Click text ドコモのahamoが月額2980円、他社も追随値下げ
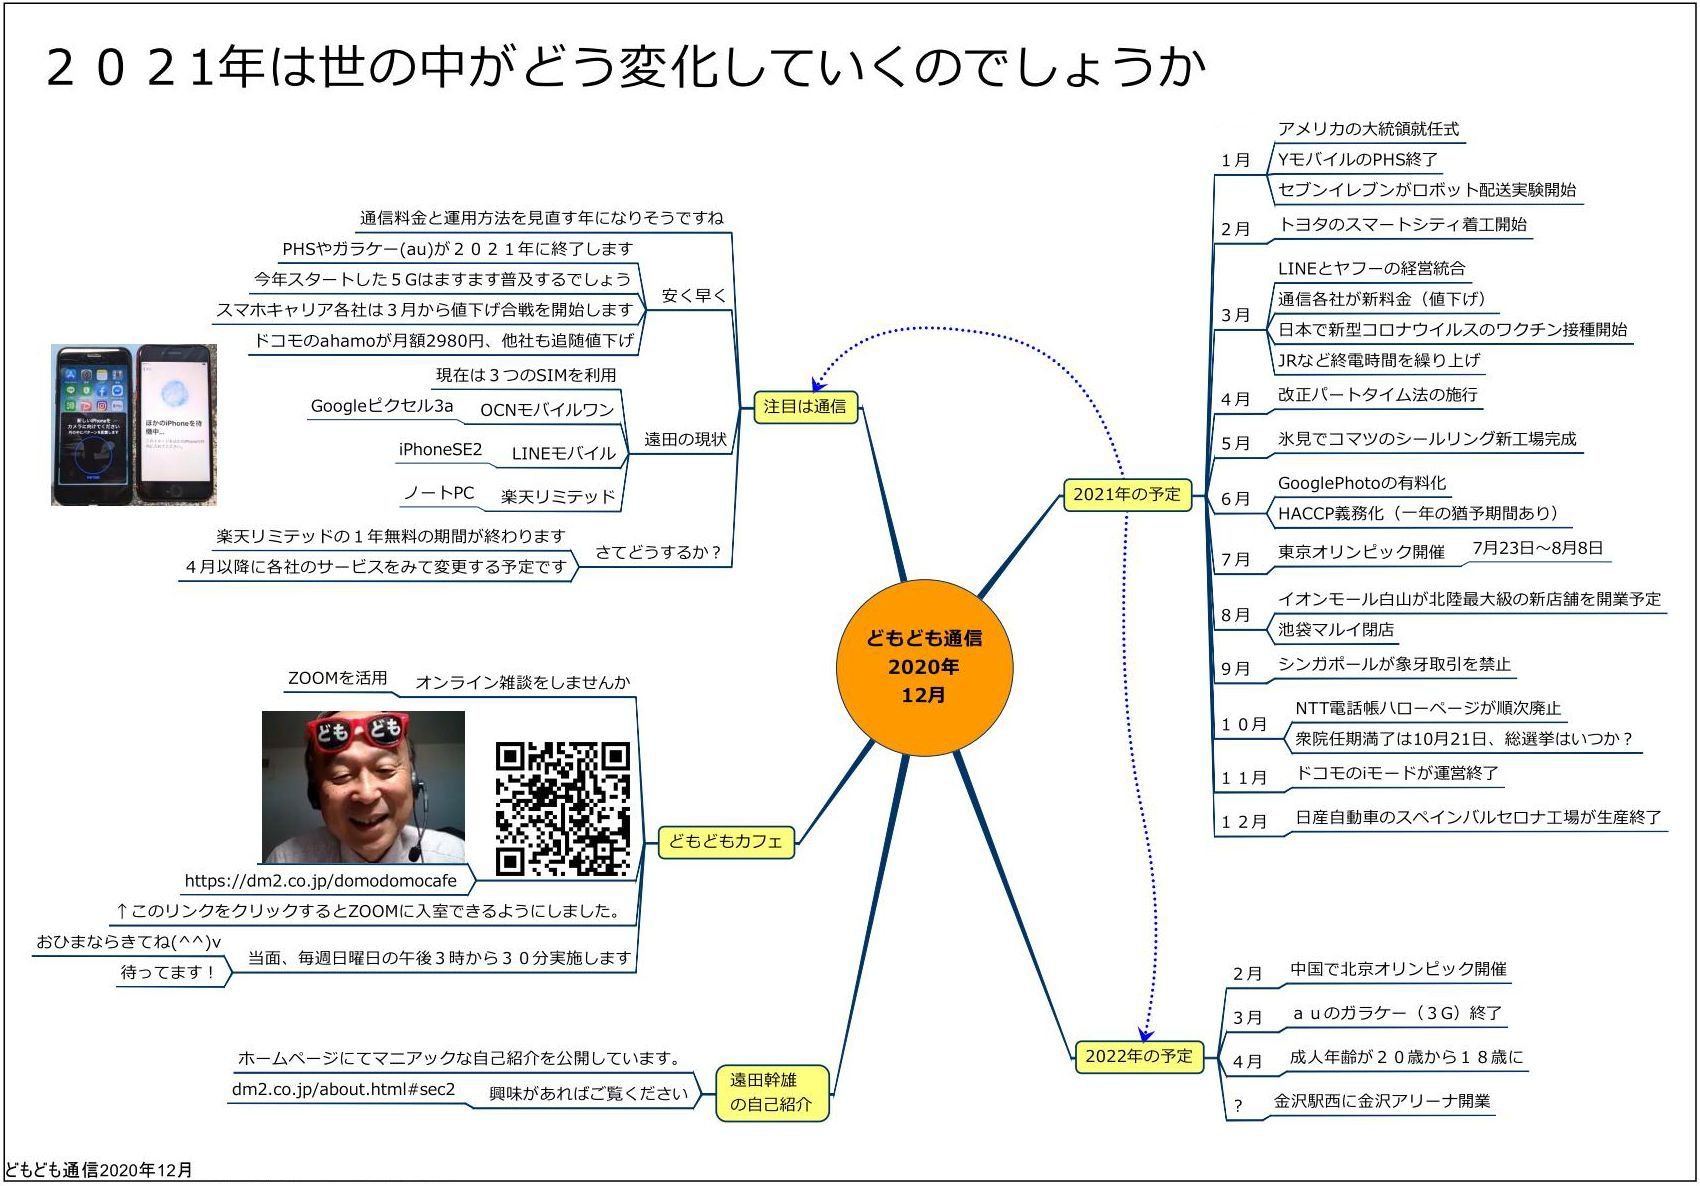The image size is (1700, 1186). coord(443,341)
